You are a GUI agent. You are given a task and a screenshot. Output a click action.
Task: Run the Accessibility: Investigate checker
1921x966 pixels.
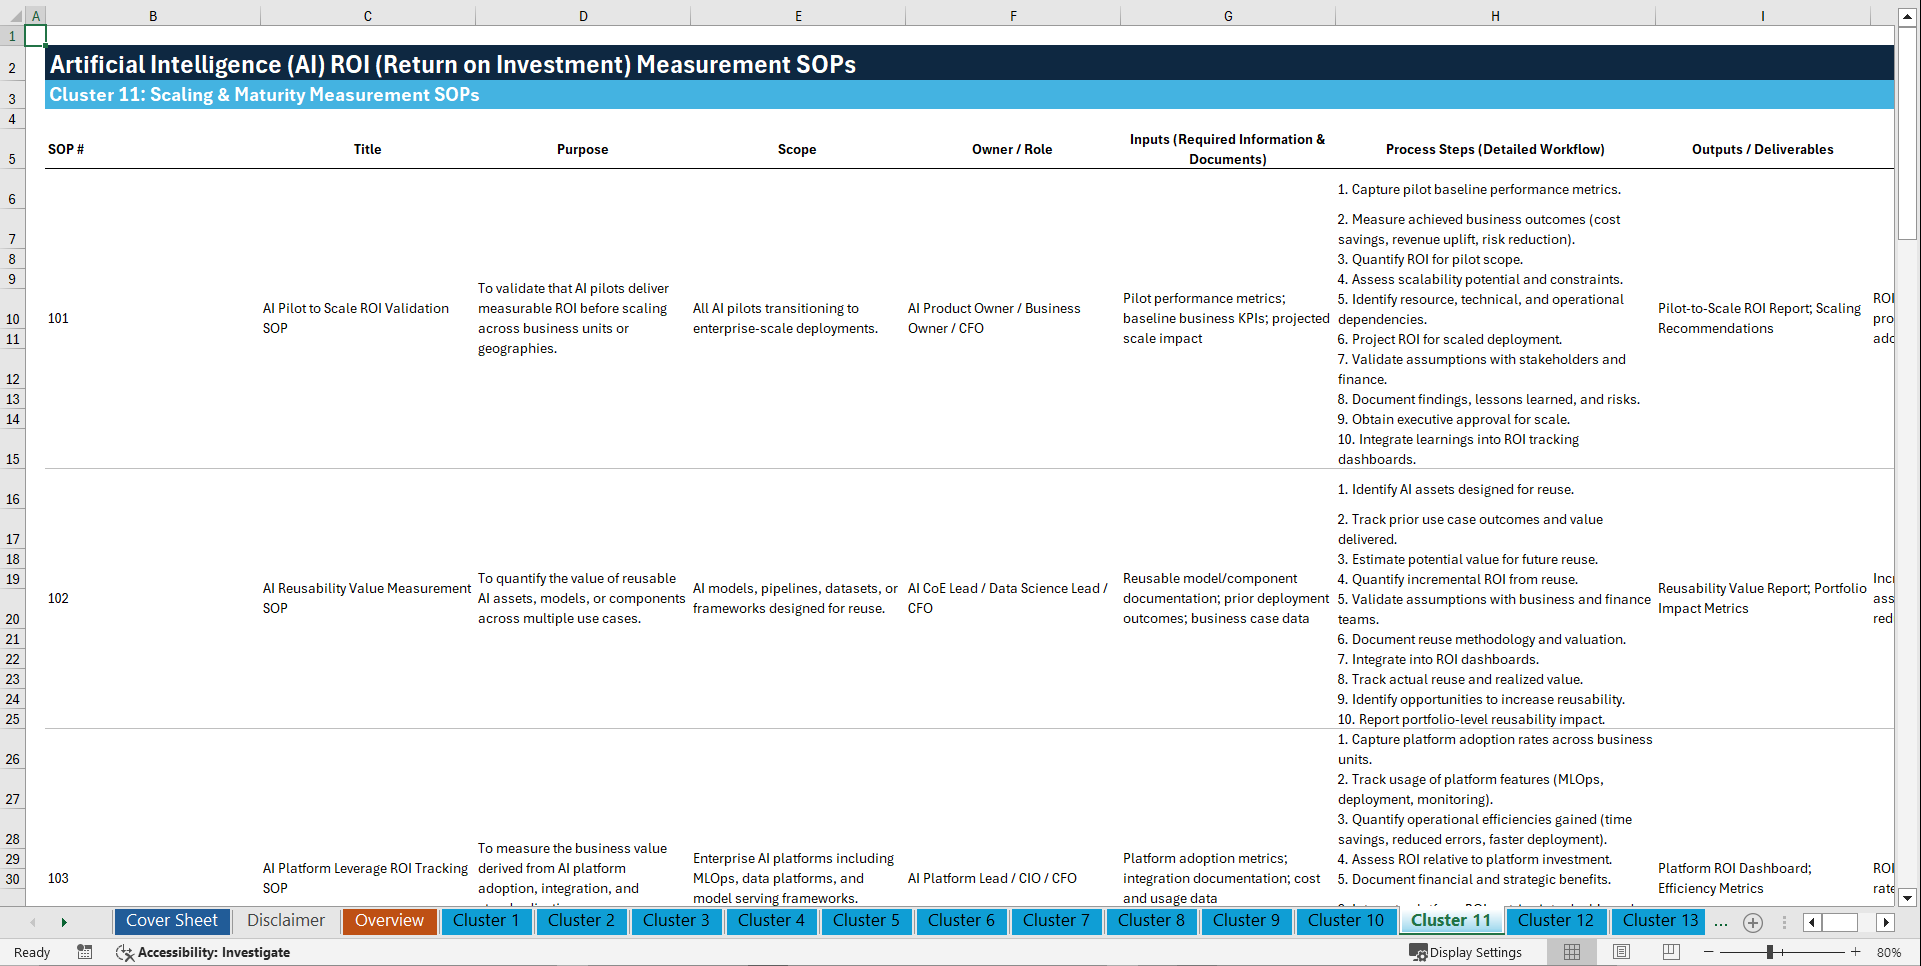coord(203,952)
